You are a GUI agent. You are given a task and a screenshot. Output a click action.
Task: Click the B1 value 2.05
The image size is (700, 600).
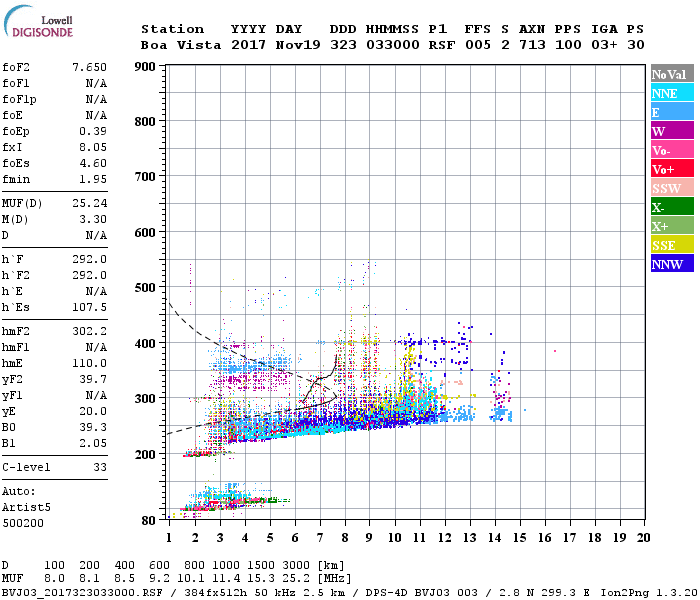click(x=93, y=444)
